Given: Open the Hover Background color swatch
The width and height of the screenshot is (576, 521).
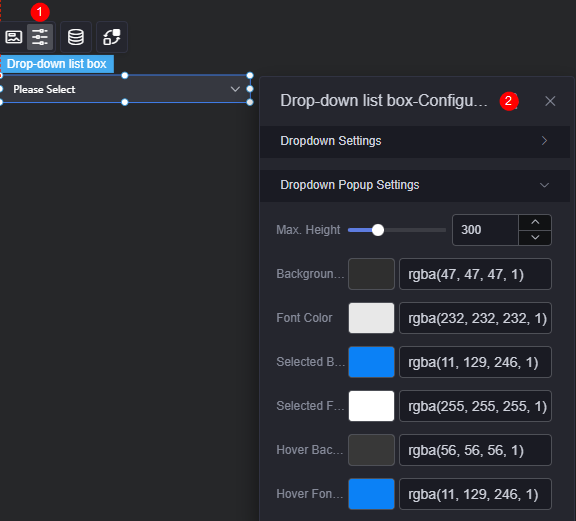Looking at the screenshot, I should pos(371,450).
